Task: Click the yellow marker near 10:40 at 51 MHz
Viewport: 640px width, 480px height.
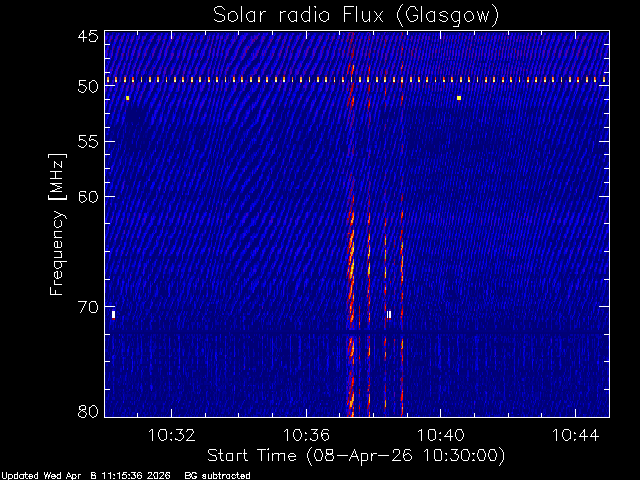Action: point(459,98)
